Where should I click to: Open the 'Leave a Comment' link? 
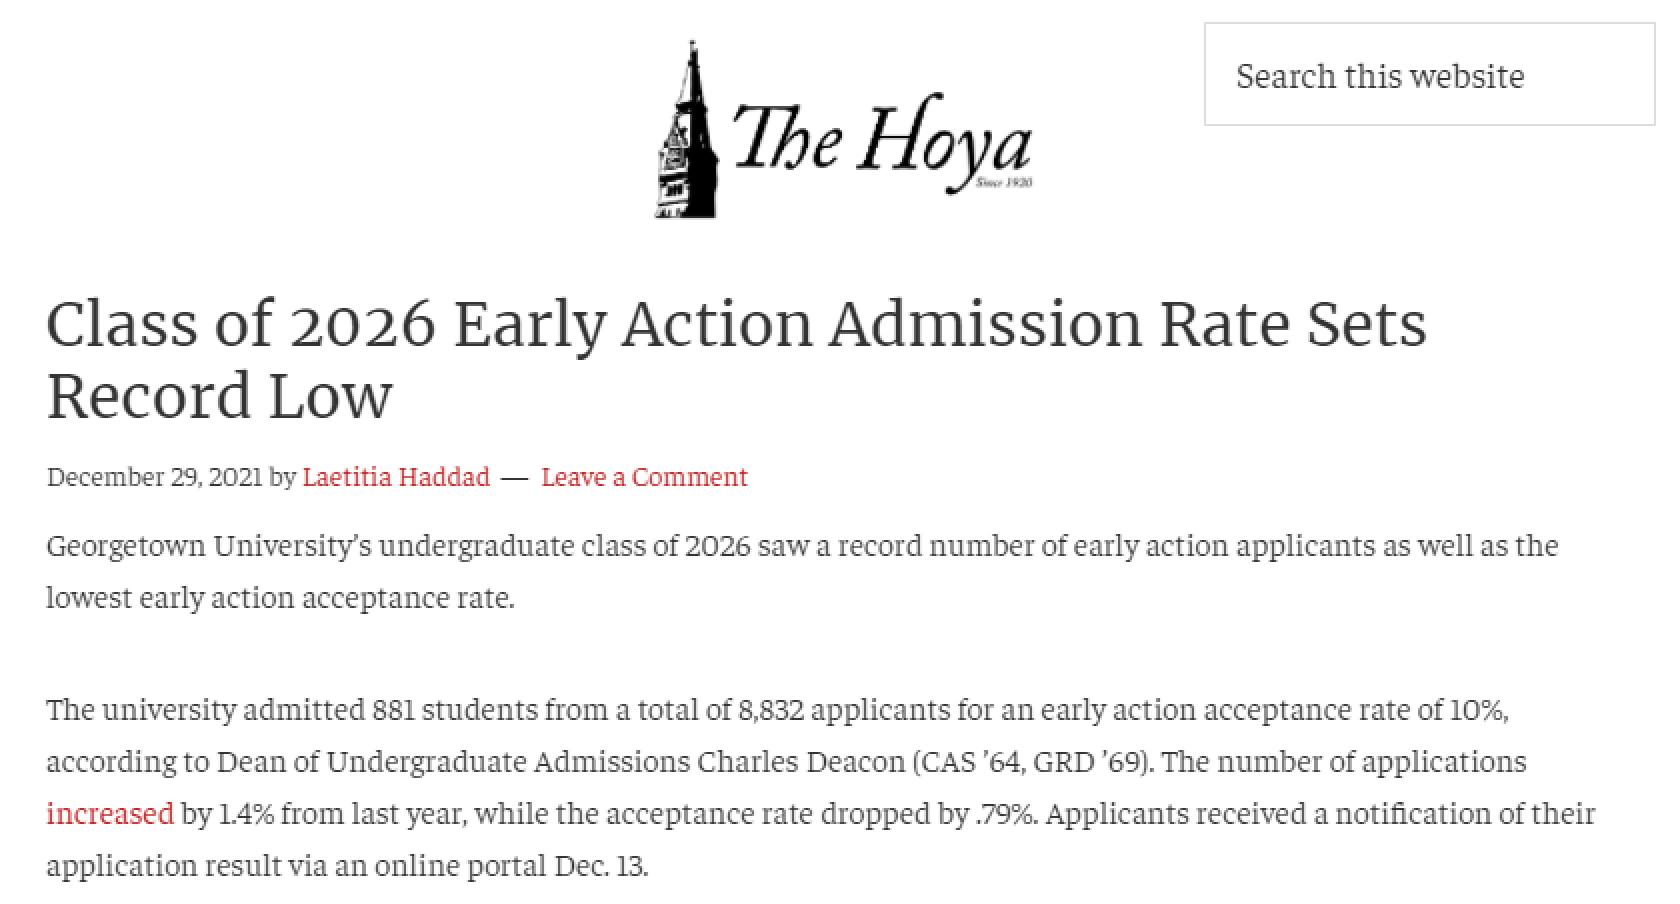click(x=644, y=477)
